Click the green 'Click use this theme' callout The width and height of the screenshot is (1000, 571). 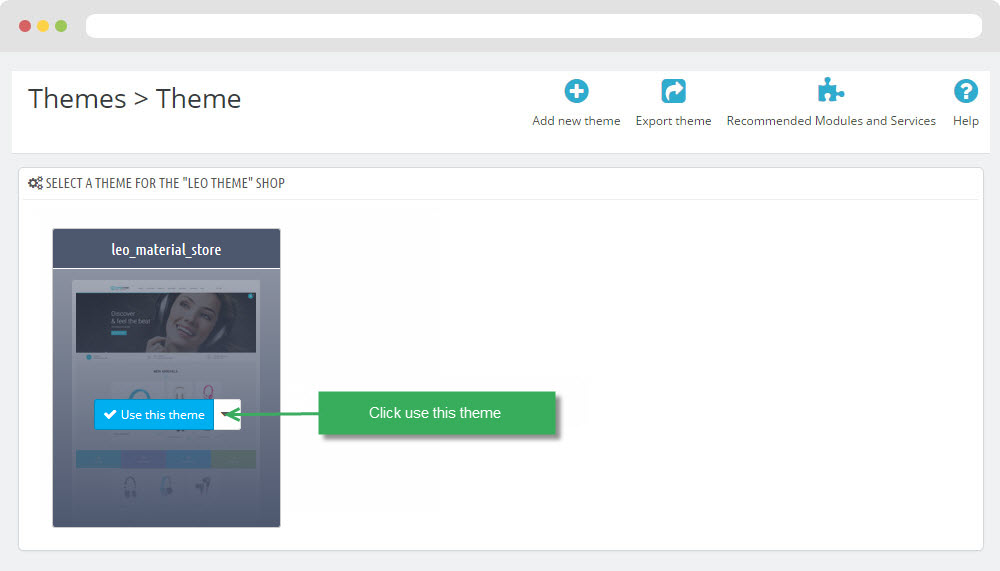click(x=436, y=413)
